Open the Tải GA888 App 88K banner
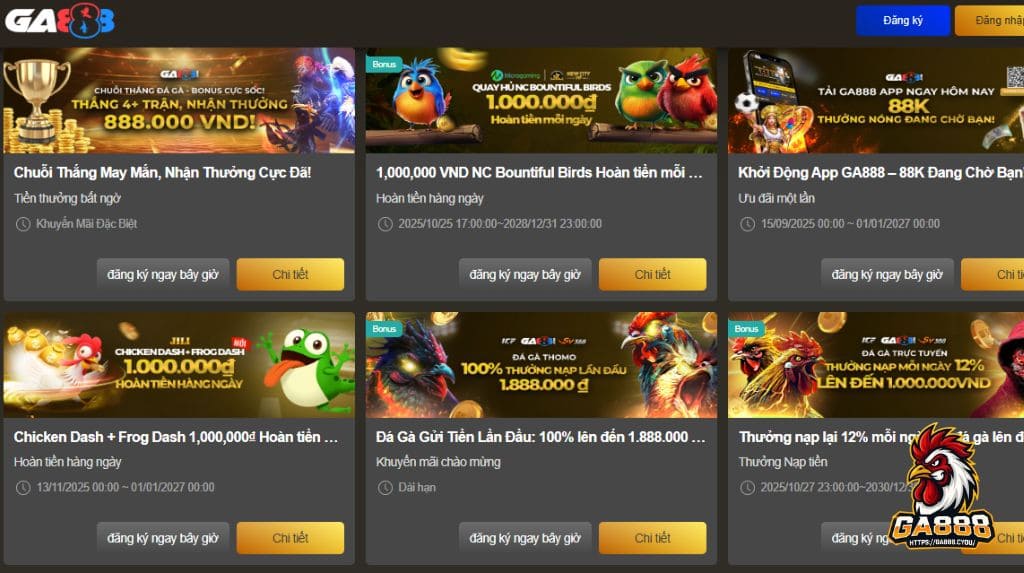Viewport: 1024px width, 573px height. point(876,101)
